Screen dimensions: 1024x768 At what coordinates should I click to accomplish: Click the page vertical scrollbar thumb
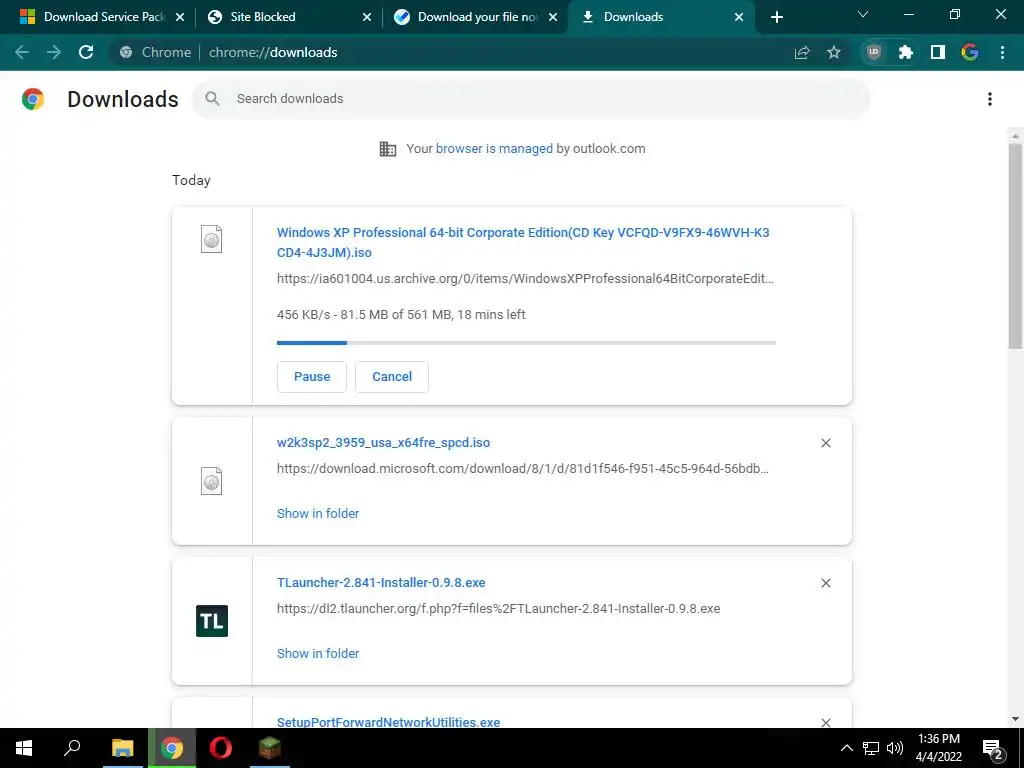tap(1015, 245)
